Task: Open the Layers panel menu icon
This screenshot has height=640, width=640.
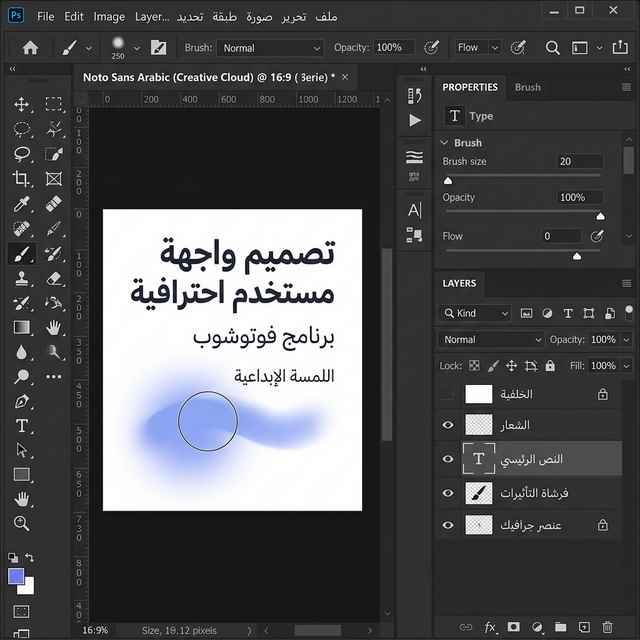Action: [627, 283]
